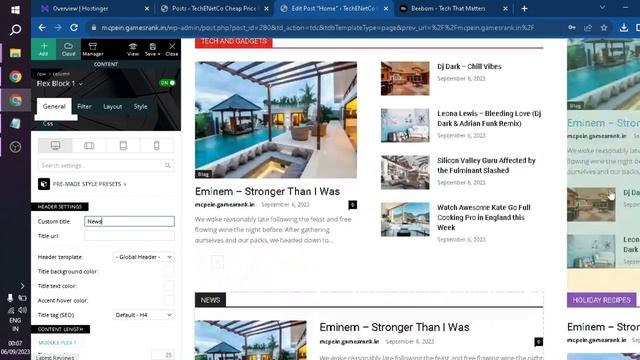Open the Css tab

pyautogui.click(x=48, y=123)
